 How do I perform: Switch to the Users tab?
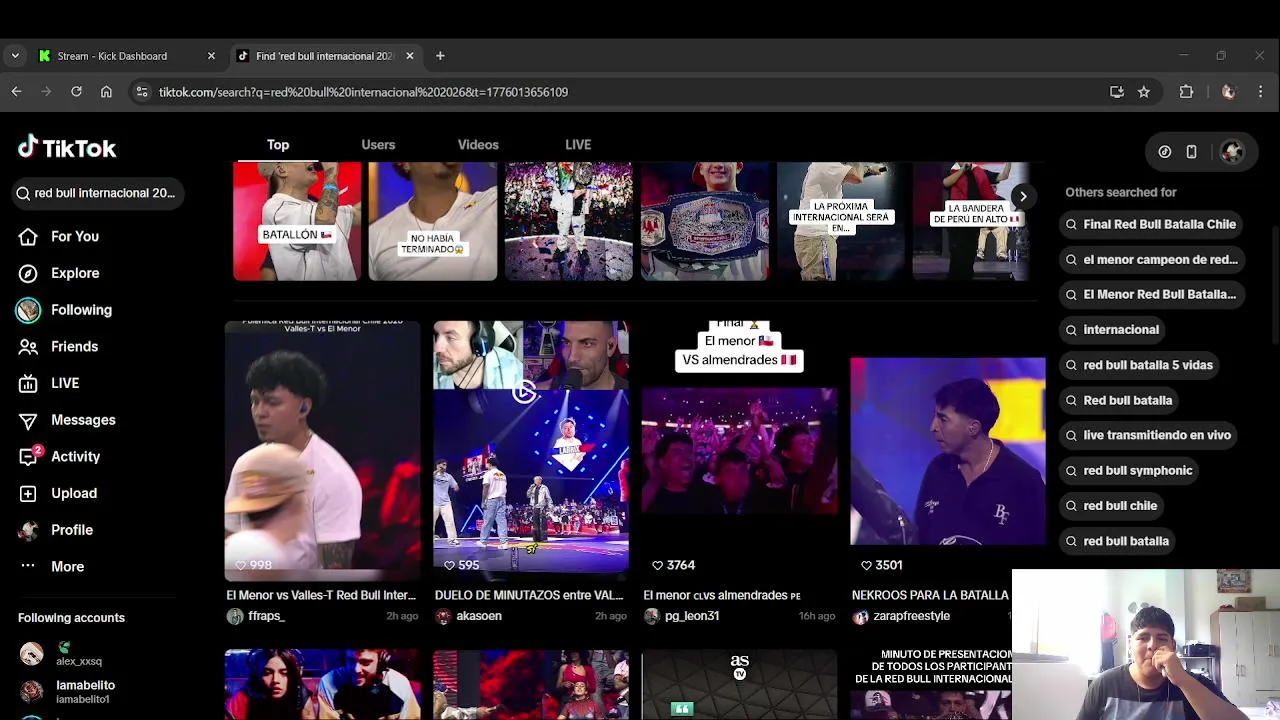pos(378,145)
